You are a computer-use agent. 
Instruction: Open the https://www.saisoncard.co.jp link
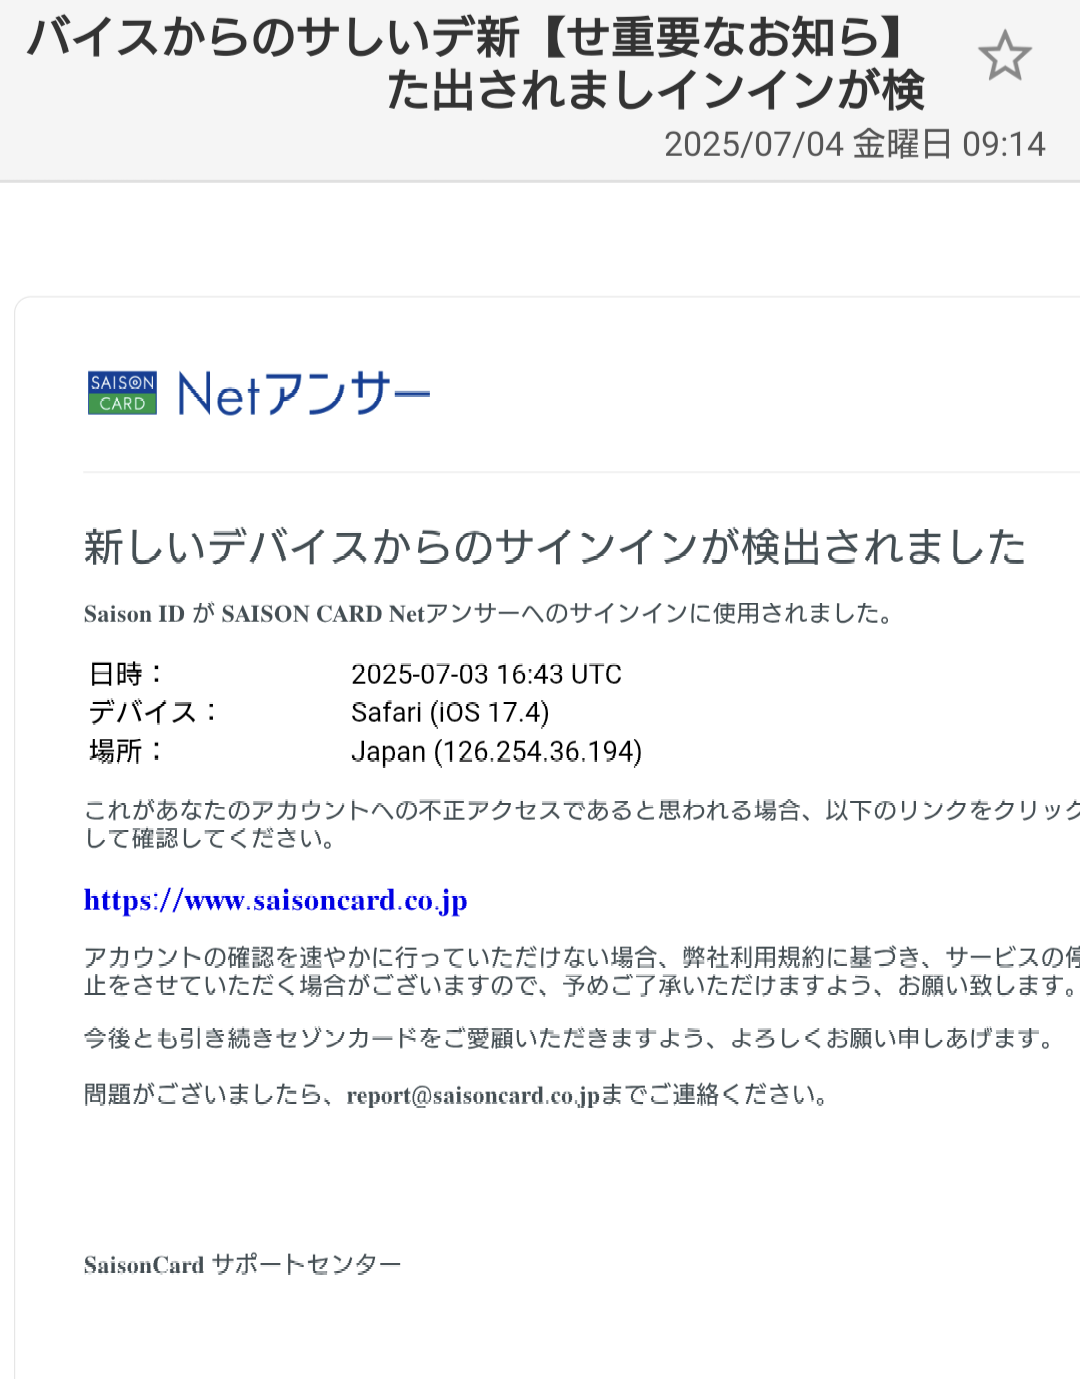click(275, 900)
